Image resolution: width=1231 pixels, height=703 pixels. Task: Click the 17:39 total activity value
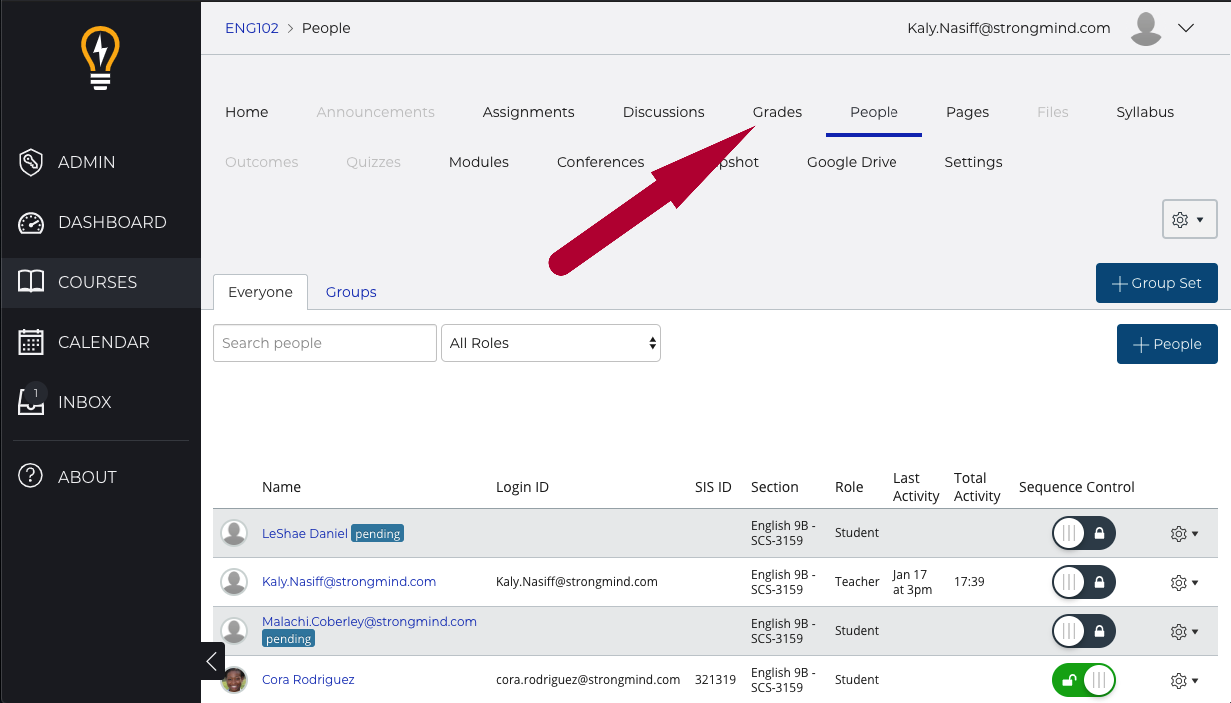coord(970,582)
